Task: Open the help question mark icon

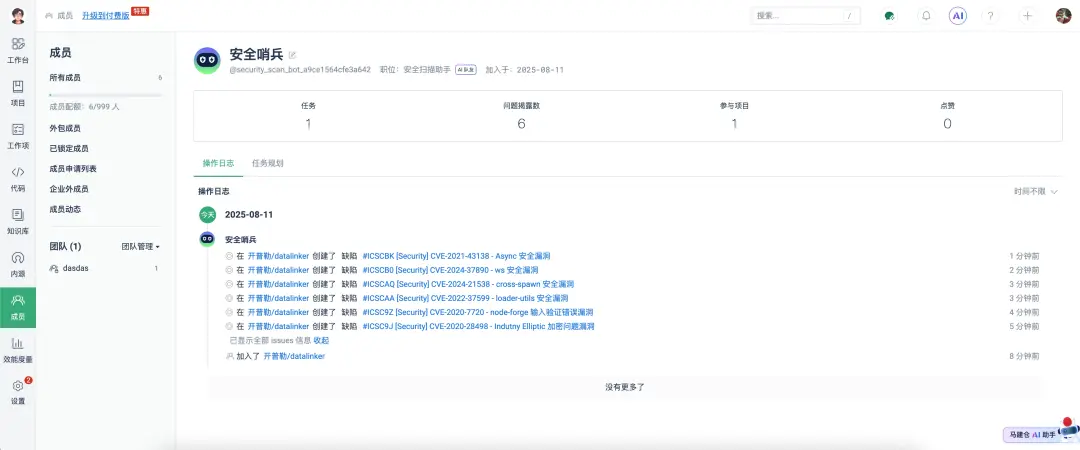Action: click(990, 16)
